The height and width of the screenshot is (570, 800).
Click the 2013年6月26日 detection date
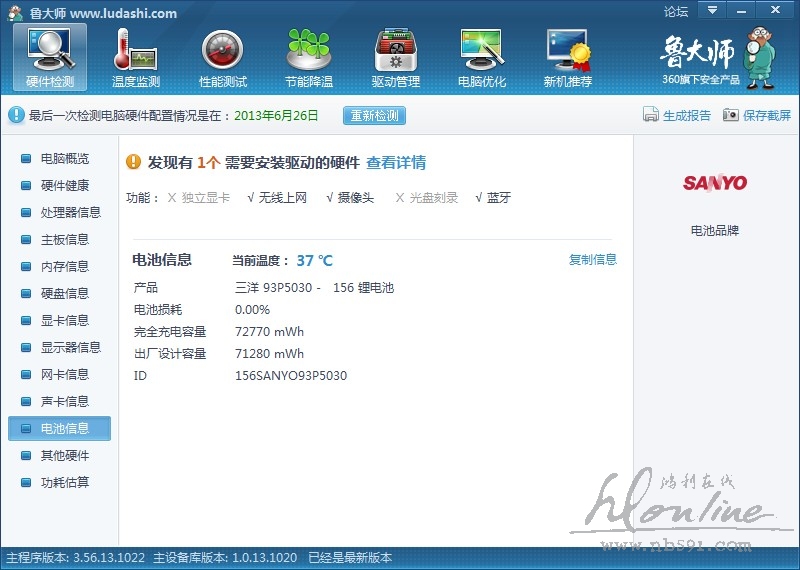tap(276, 115)
